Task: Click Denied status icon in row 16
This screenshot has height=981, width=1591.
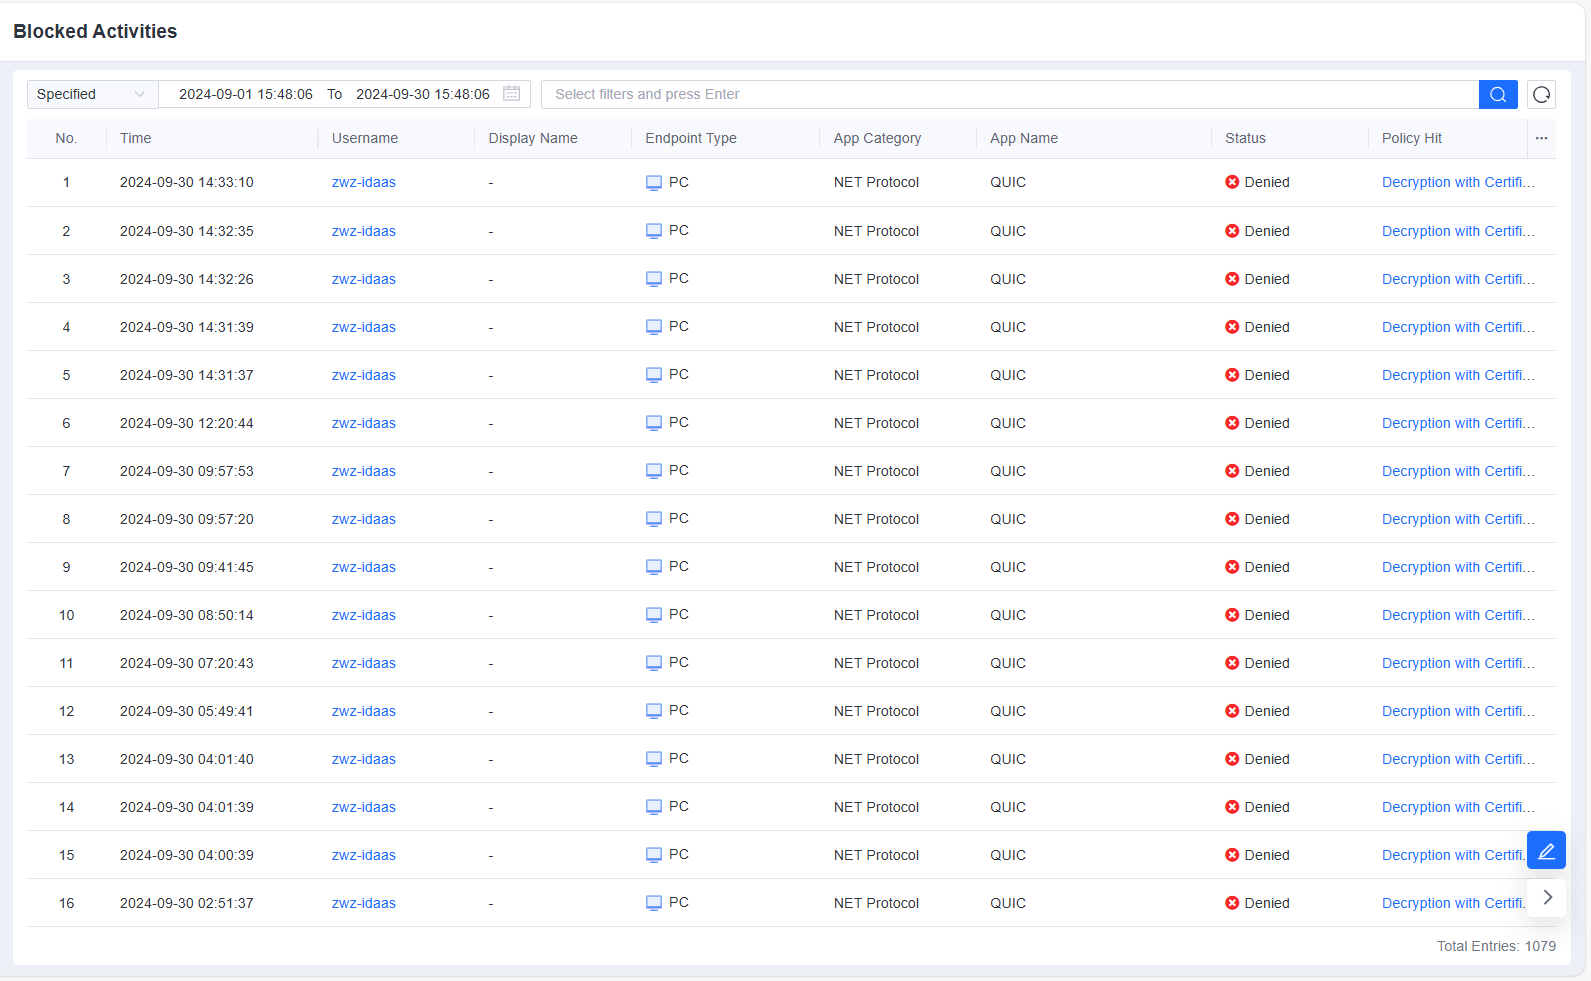Action: coord(1232,903)
